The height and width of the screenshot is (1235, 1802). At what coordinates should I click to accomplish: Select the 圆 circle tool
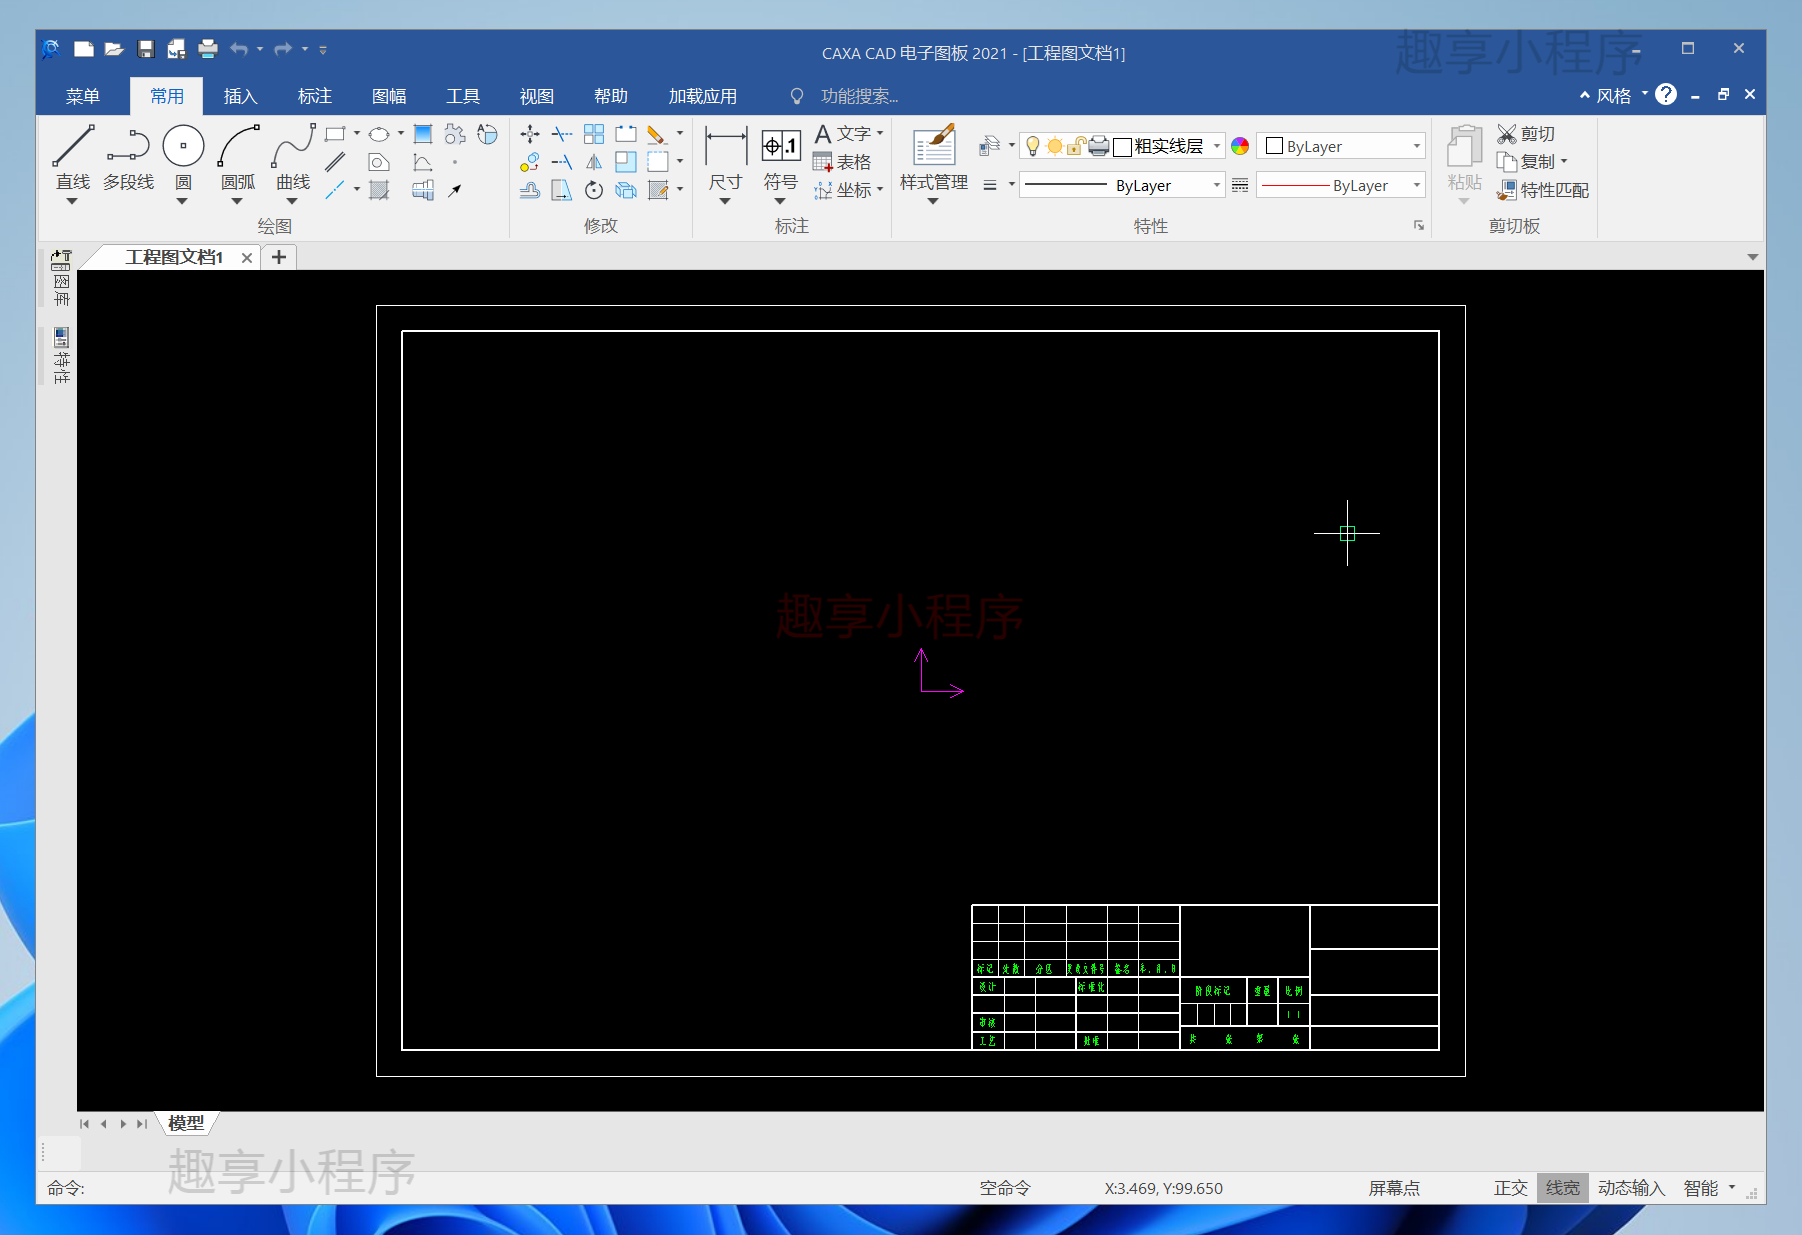(x=183, y=156)
